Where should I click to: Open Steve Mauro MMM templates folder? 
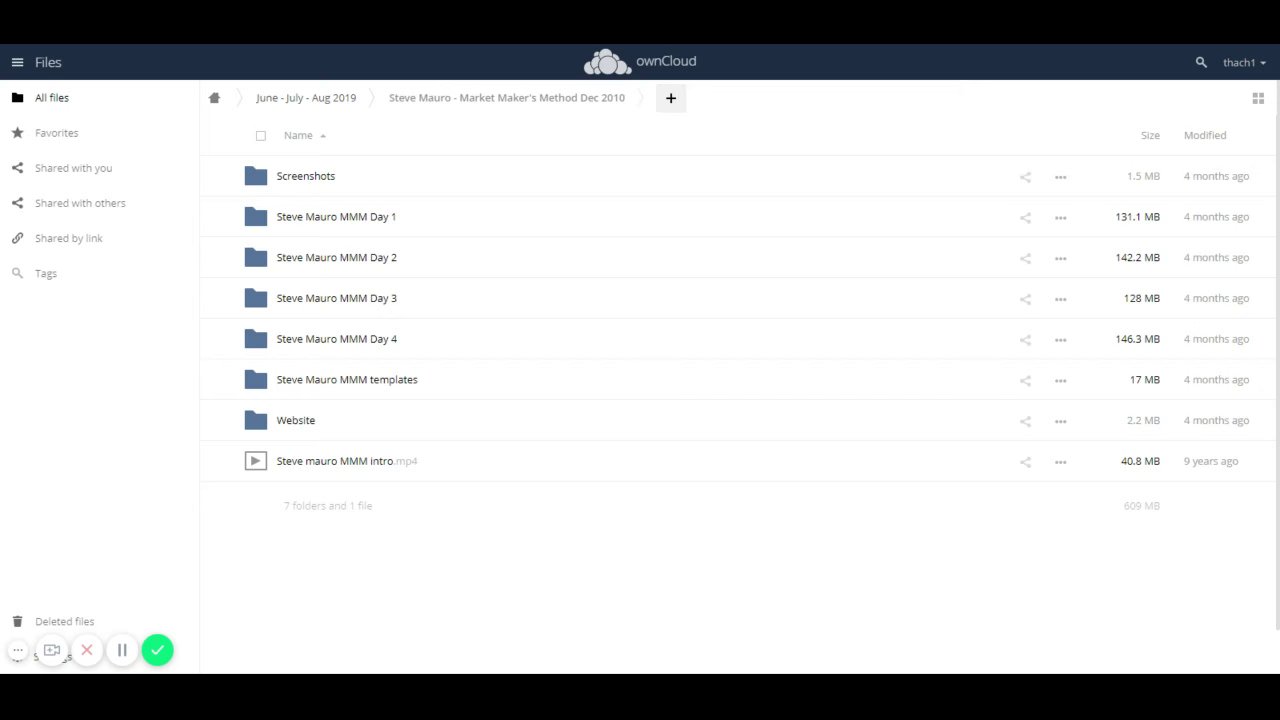pos(347,380)
